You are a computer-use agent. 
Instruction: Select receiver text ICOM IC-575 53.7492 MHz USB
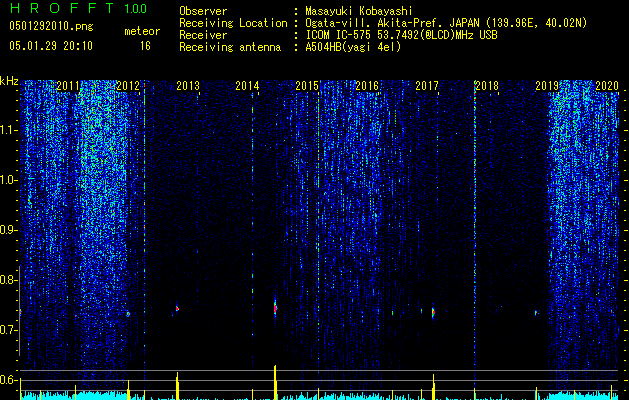[x=401, y=35]
